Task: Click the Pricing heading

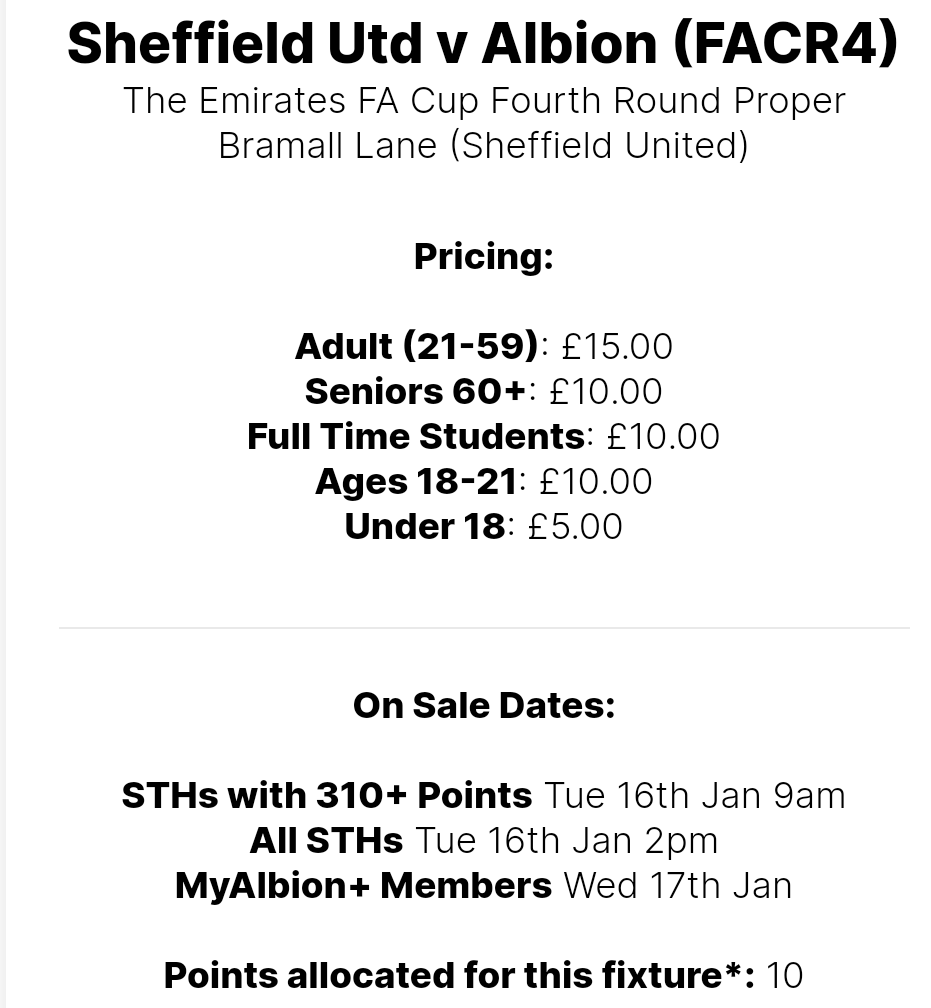Action: point(484,256)
